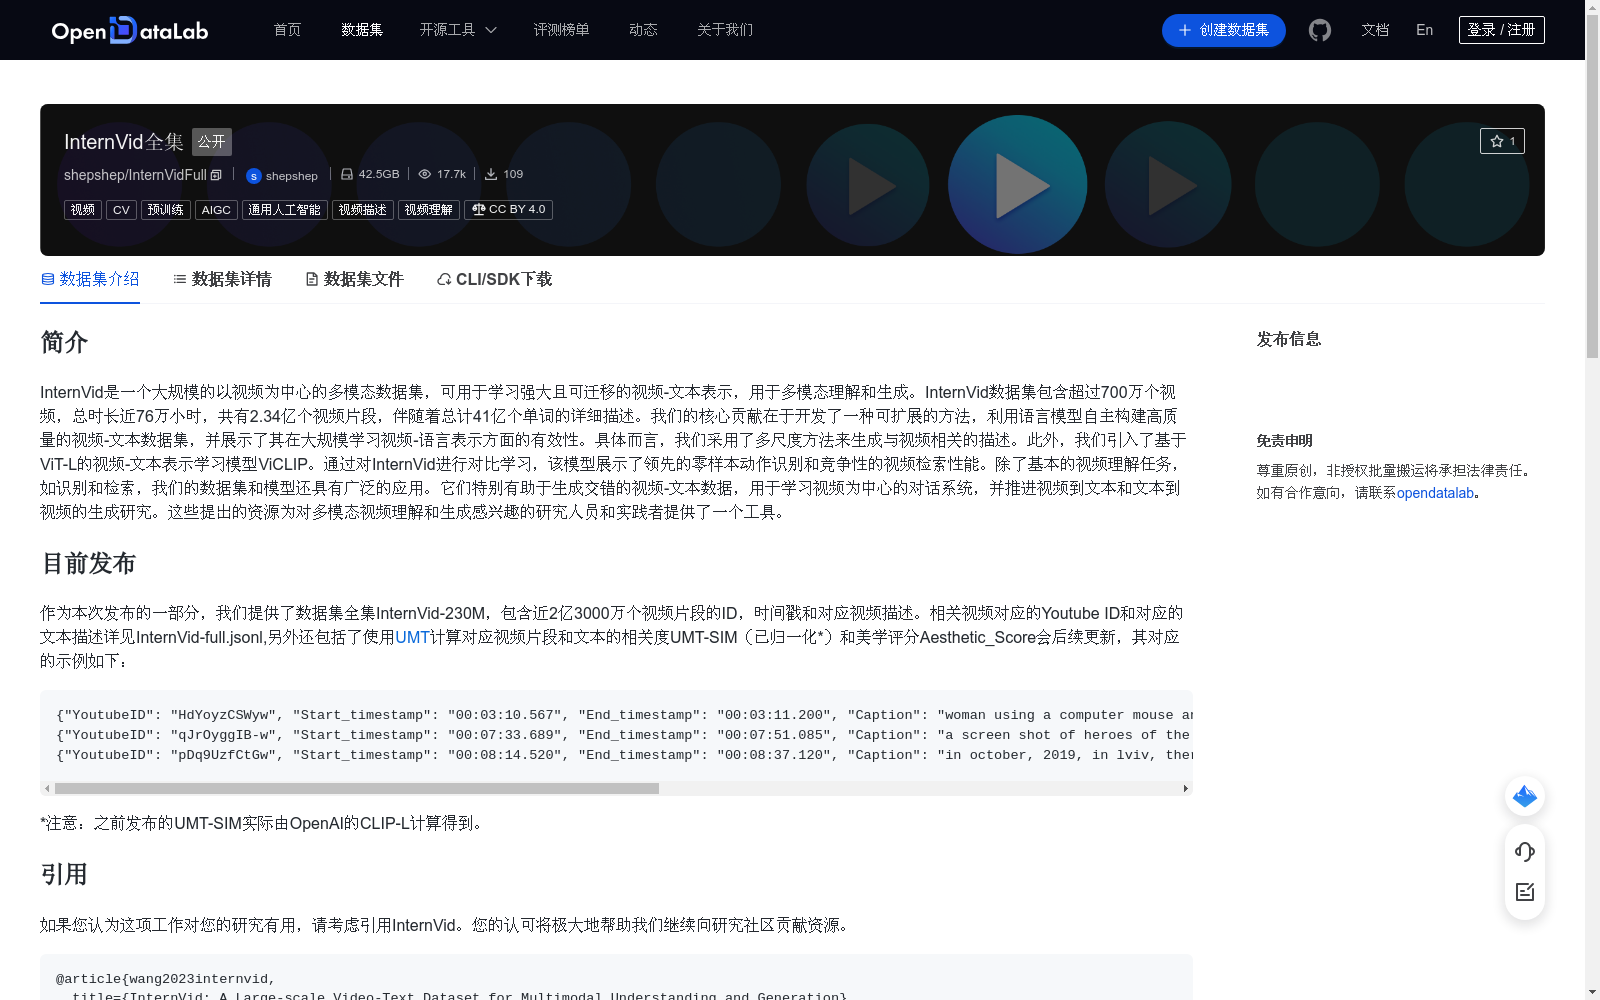This screenshot has width=1600, height=1000.
Task: Click the @article{wang2023internvid citation line
Action: coord(165,979)
